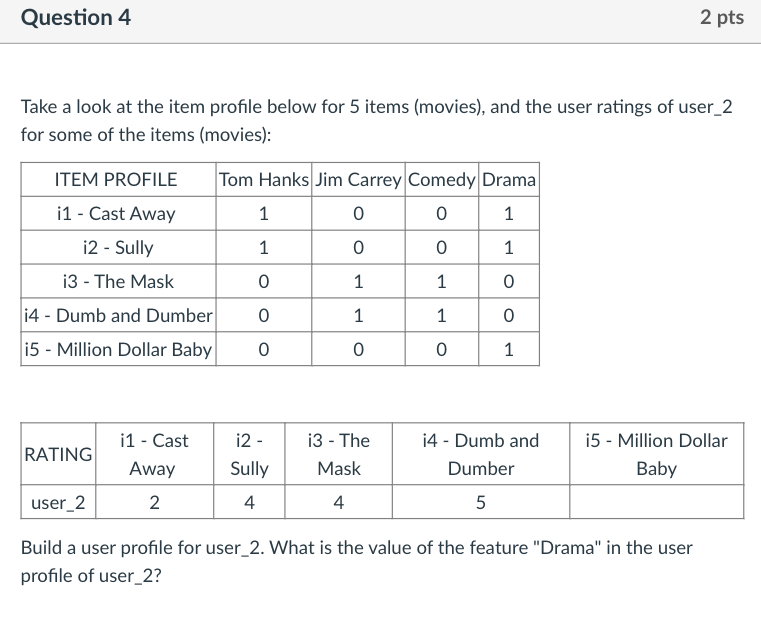Click the 'Question 4' heading
Image resolution: width=761 pixels, height=617 pixels.
click(x=76, y=18)
